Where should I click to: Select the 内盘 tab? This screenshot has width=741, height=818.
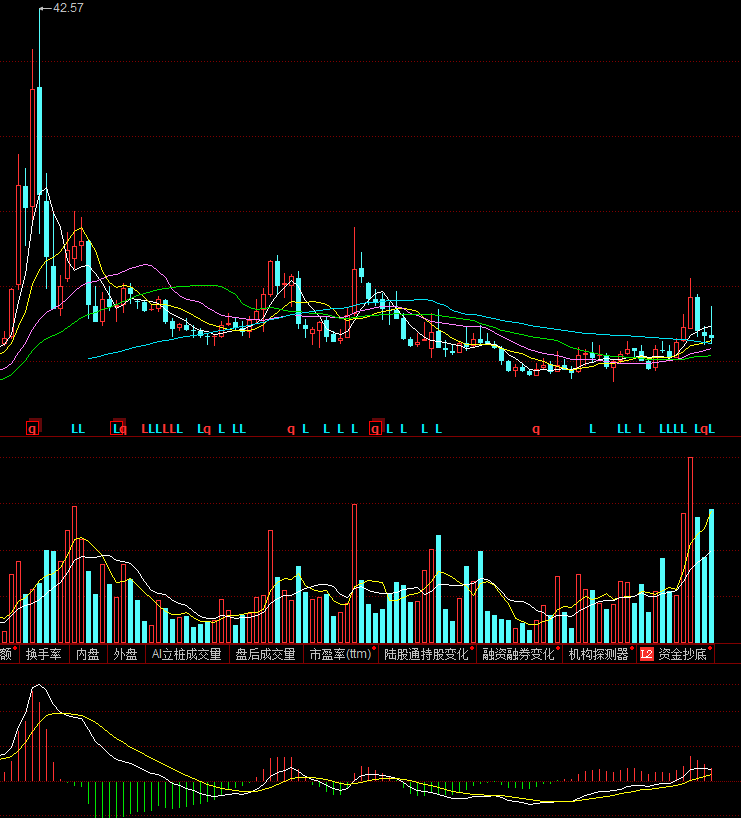[88, 654]
